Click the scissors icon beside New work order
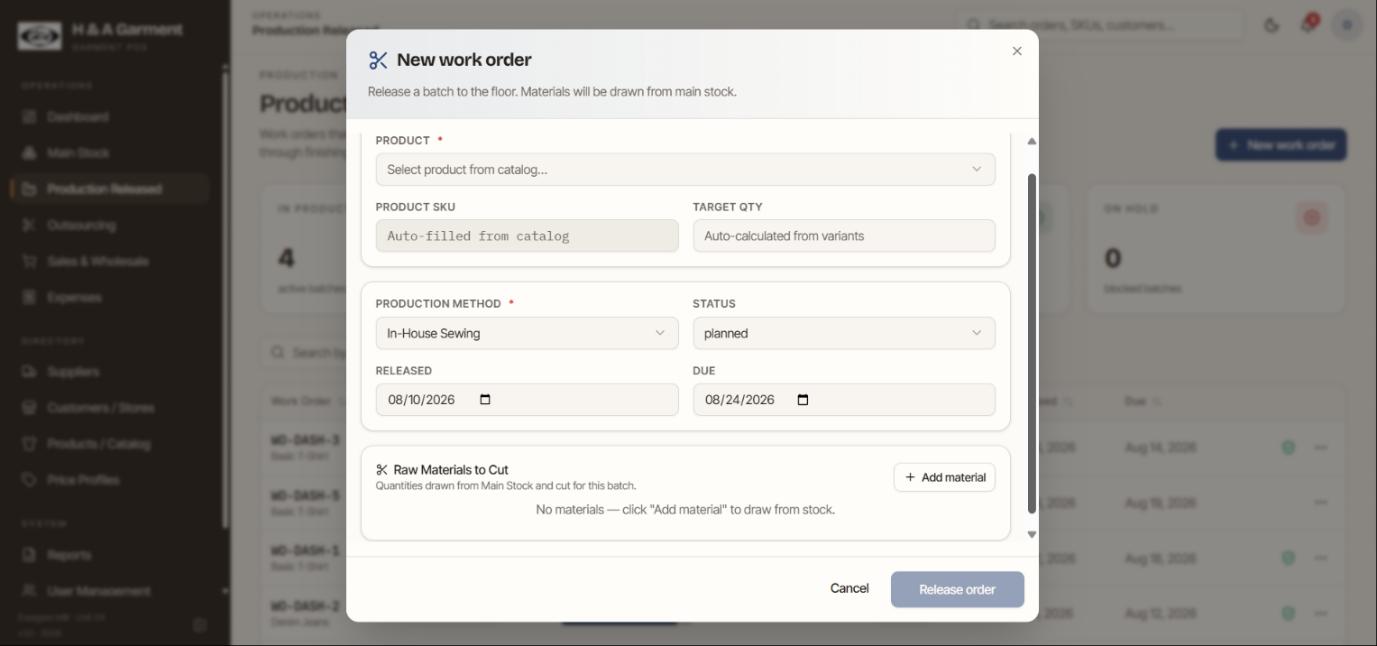The height and width of the screenshot is (646, 1377). click(378, 60)
